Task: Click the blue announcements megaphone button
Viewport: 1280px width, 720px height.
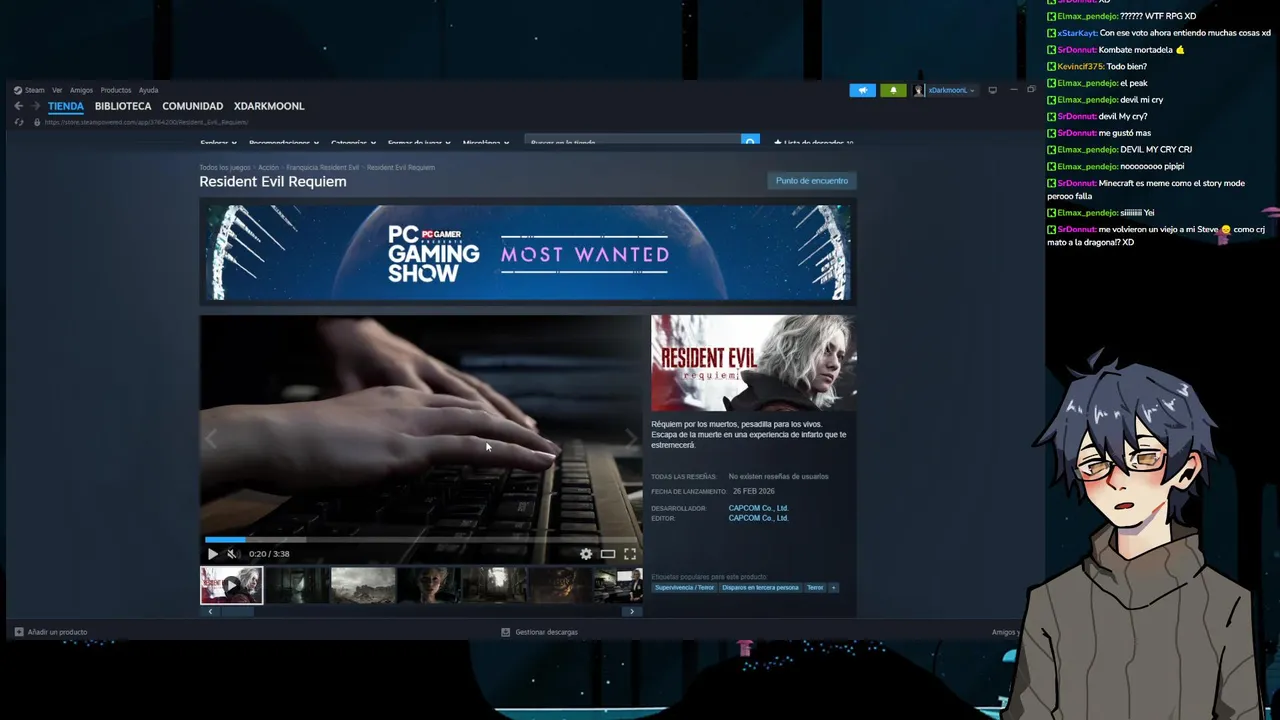Action: tap(862, 90)
